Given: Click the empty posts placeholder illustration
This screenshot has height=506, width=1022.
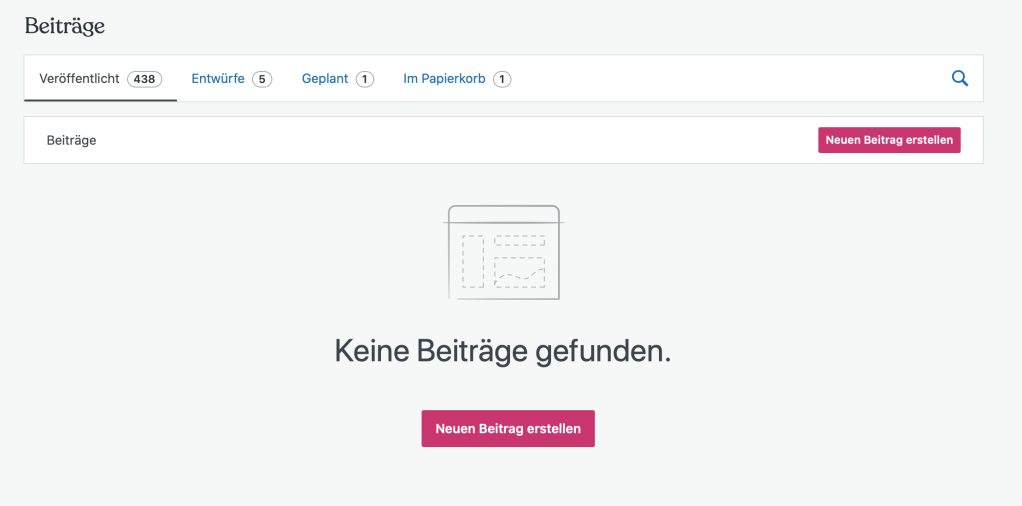Looking at the screenshot, I should (503, 252).
